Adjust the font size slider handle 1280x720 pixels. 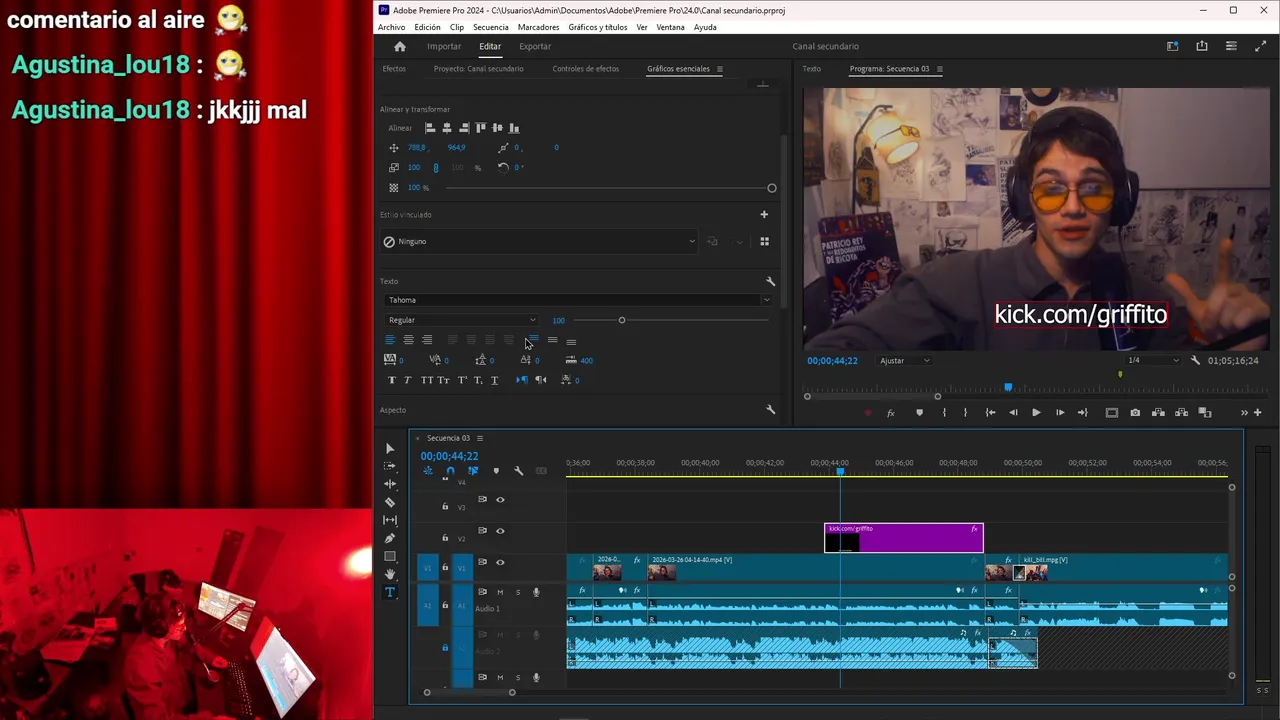click(621, 320)
